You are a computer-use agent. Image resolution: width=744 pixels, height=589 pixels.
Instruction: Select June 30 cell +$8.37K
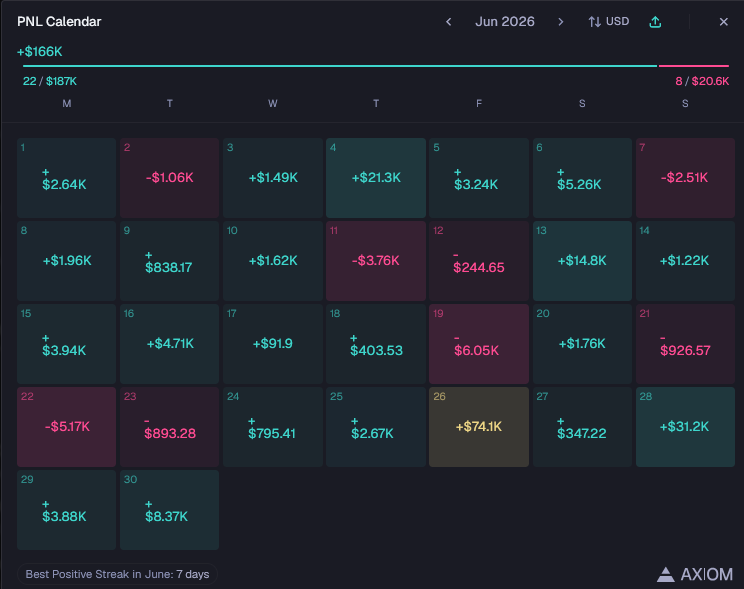(x=169, y=510)
